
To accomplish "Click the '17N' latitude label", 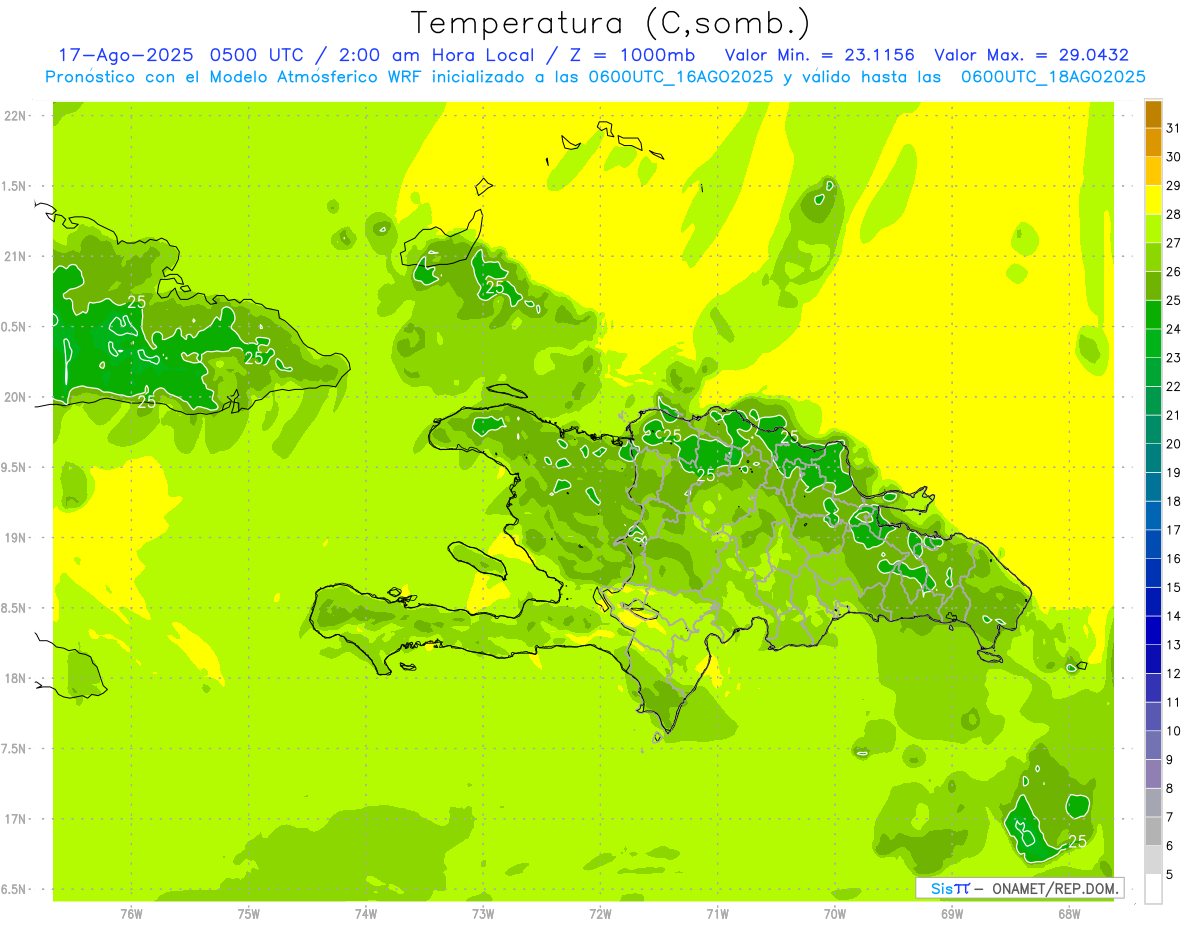I will [x=15, y=819].
